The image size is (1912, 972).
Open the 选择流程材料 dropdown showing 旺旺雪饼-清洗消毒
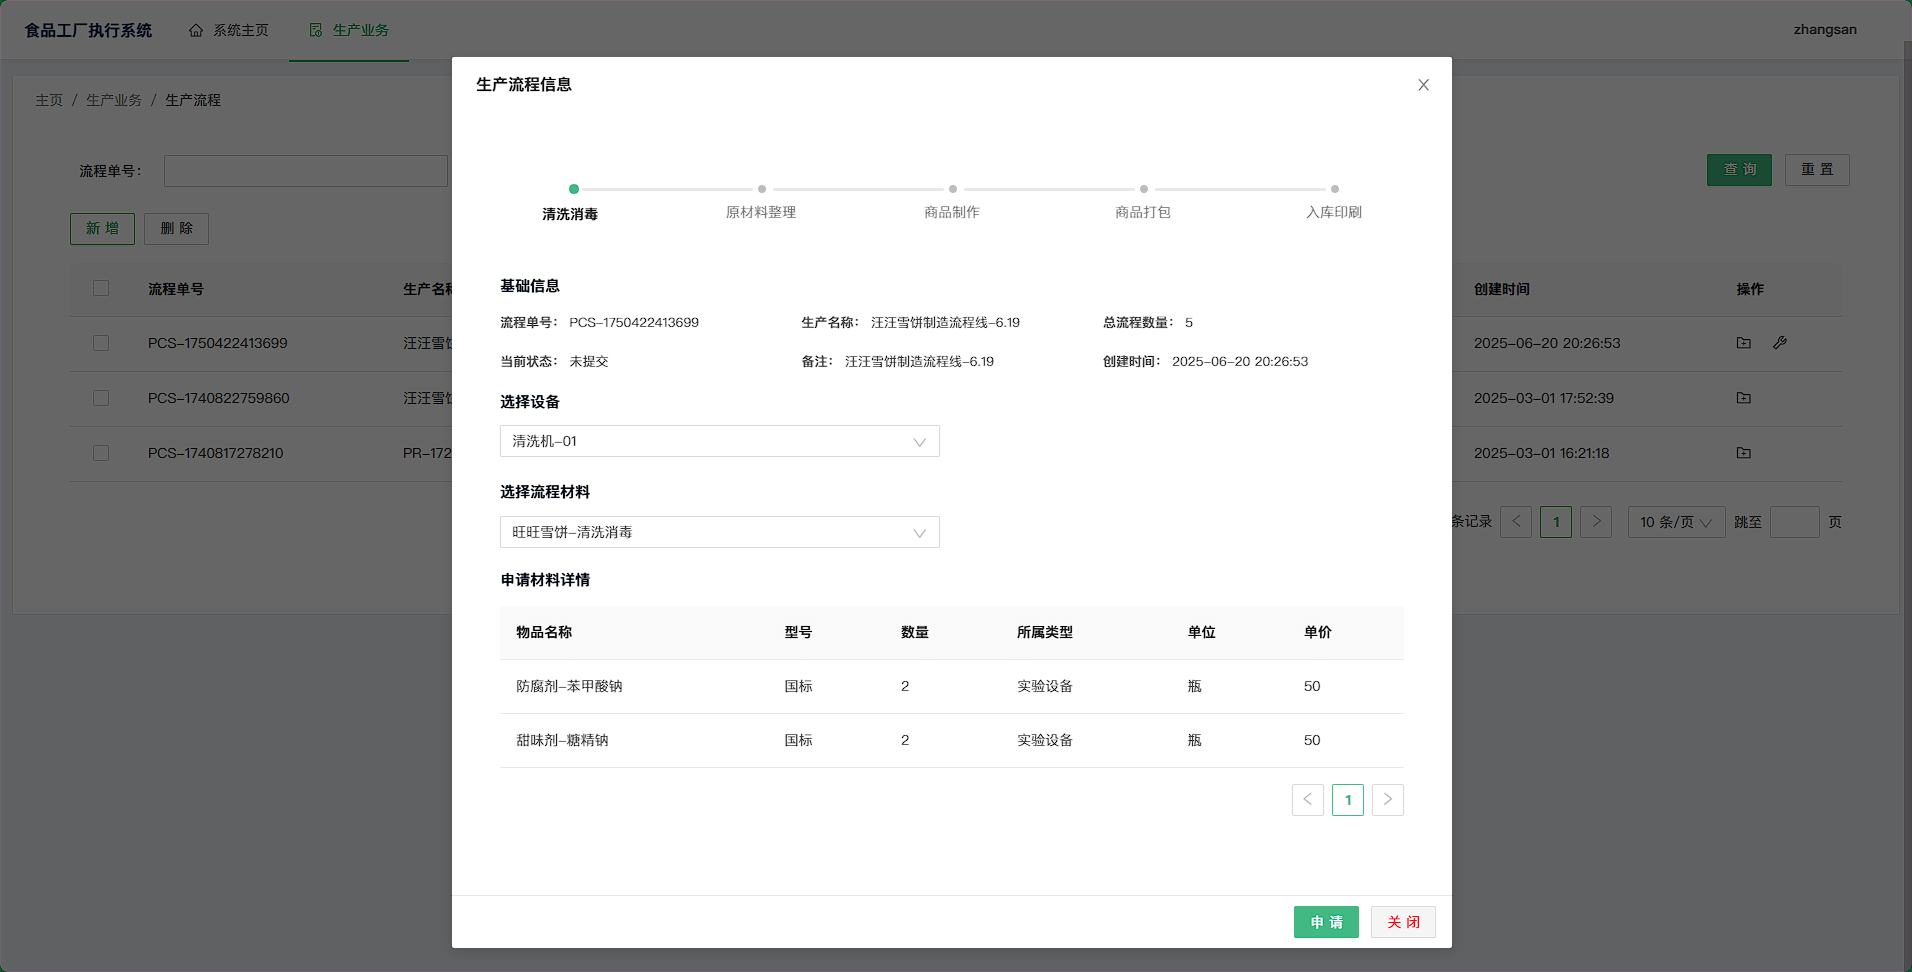coord(720,532)
